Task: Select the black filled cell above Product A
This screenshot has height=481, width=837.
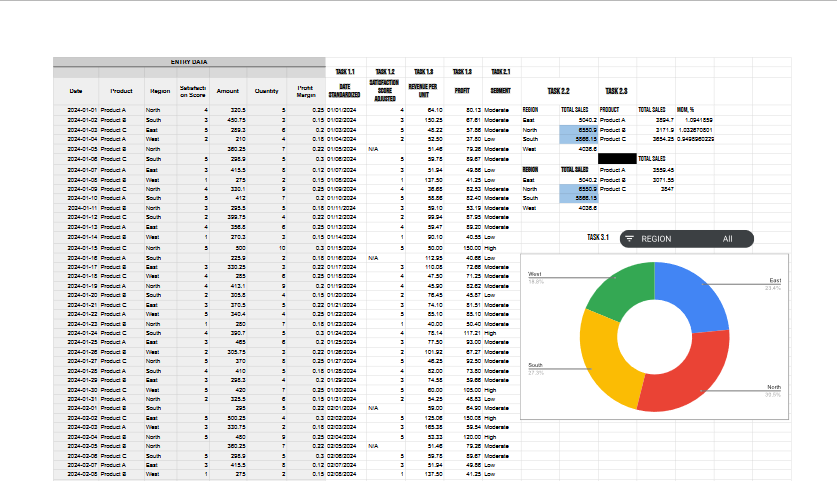Action: [617, 159]
